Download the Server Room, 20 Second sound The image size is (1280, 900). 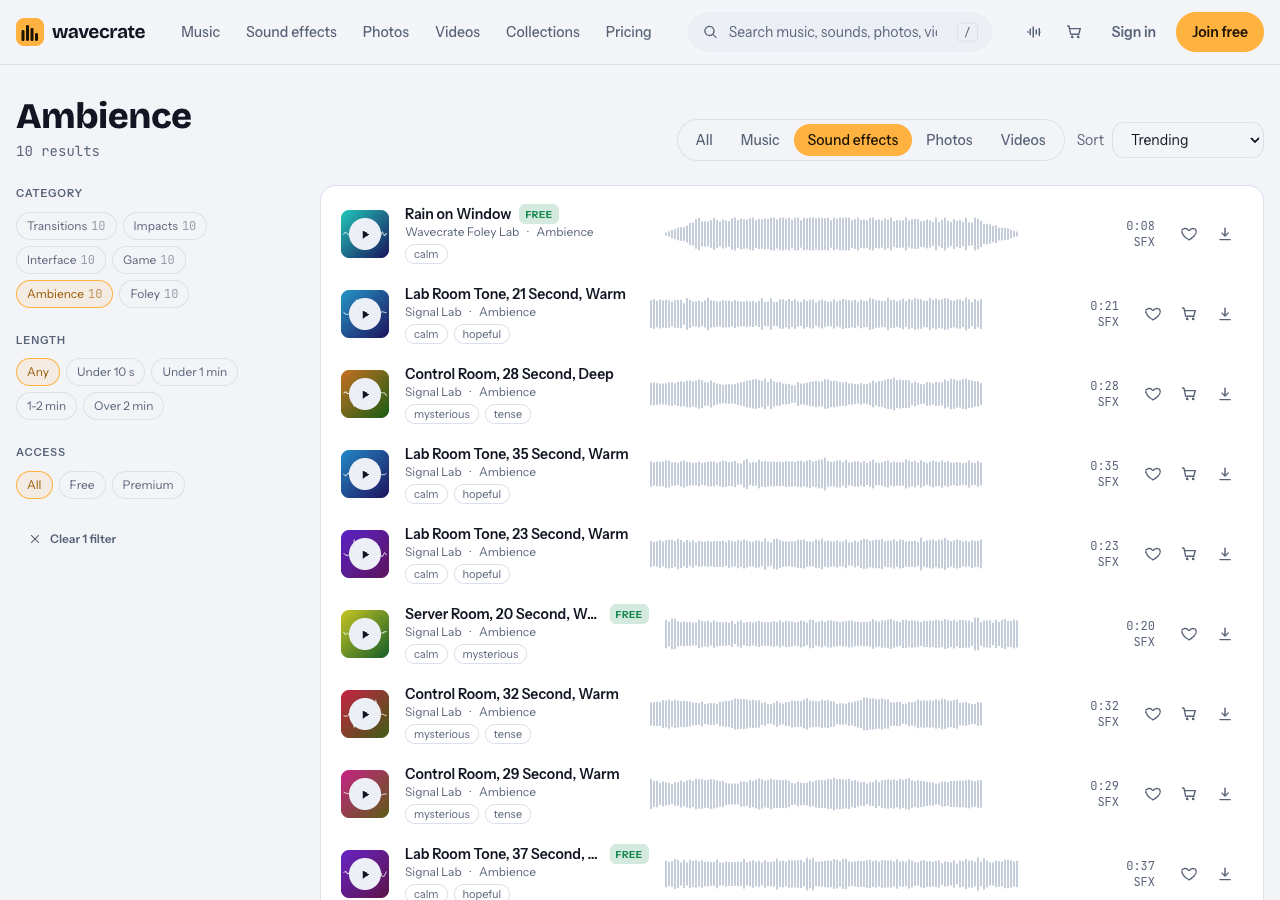coord(1225,634)
